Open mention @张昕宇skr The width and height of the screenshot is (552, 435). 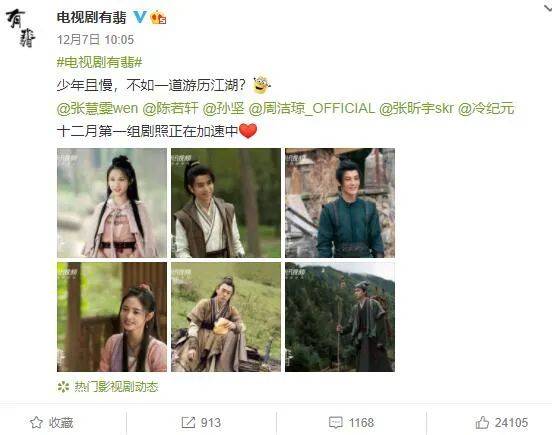(x=416, y=108)
